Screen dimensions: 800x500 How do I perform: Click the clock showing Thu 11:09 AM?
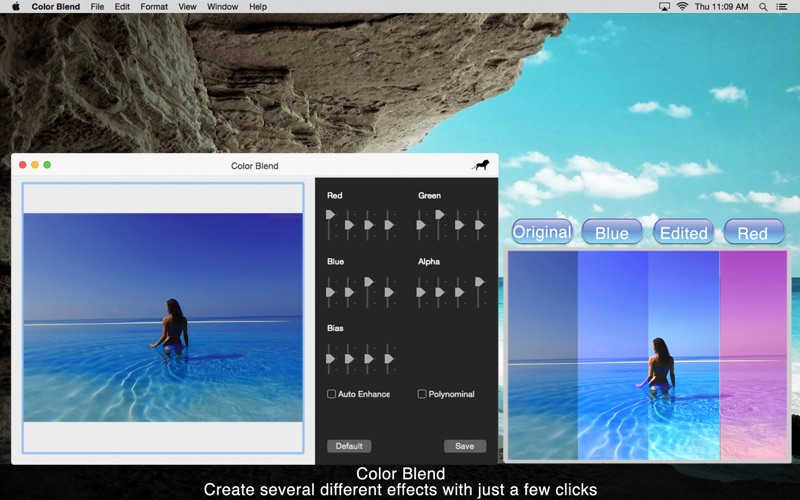(721, 7)
